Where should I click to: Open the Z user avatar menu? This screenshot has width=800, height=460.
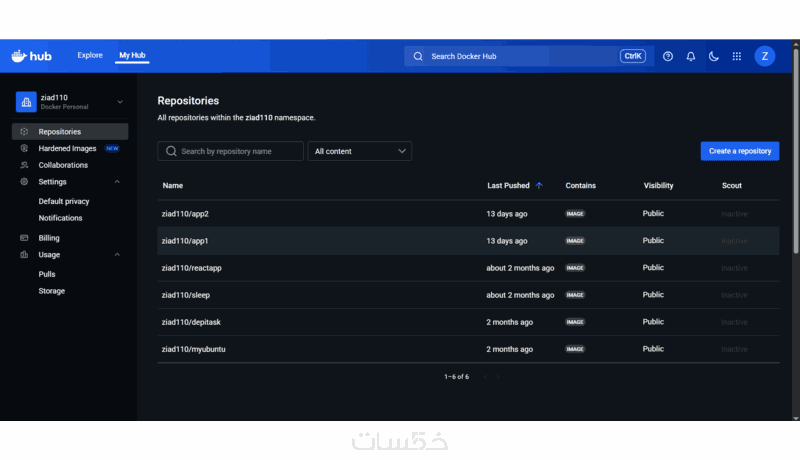coord(764,56)
